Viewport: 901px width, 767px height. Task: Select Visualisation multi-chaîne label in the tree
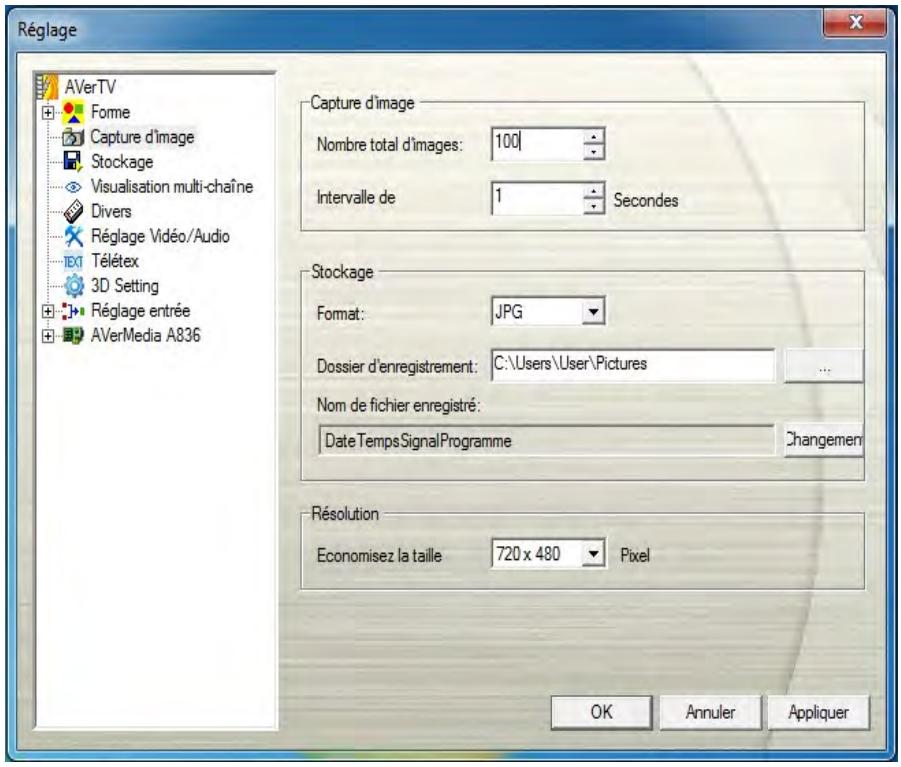pos(172,187)
